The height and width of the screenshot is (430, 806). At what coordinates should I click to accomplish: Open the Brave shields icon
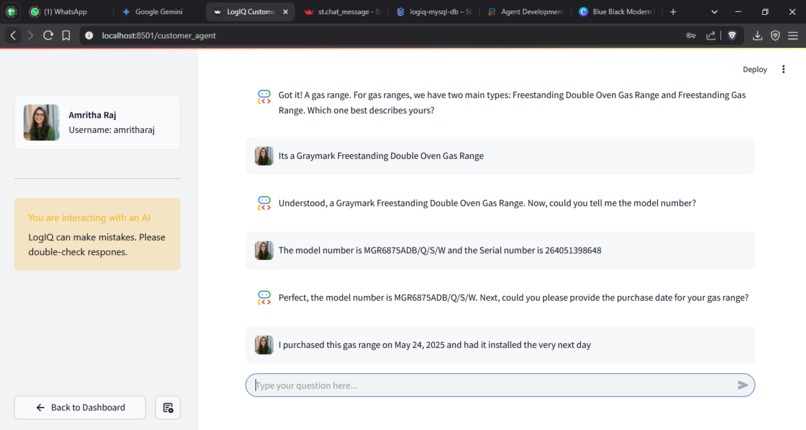[732, 35]
